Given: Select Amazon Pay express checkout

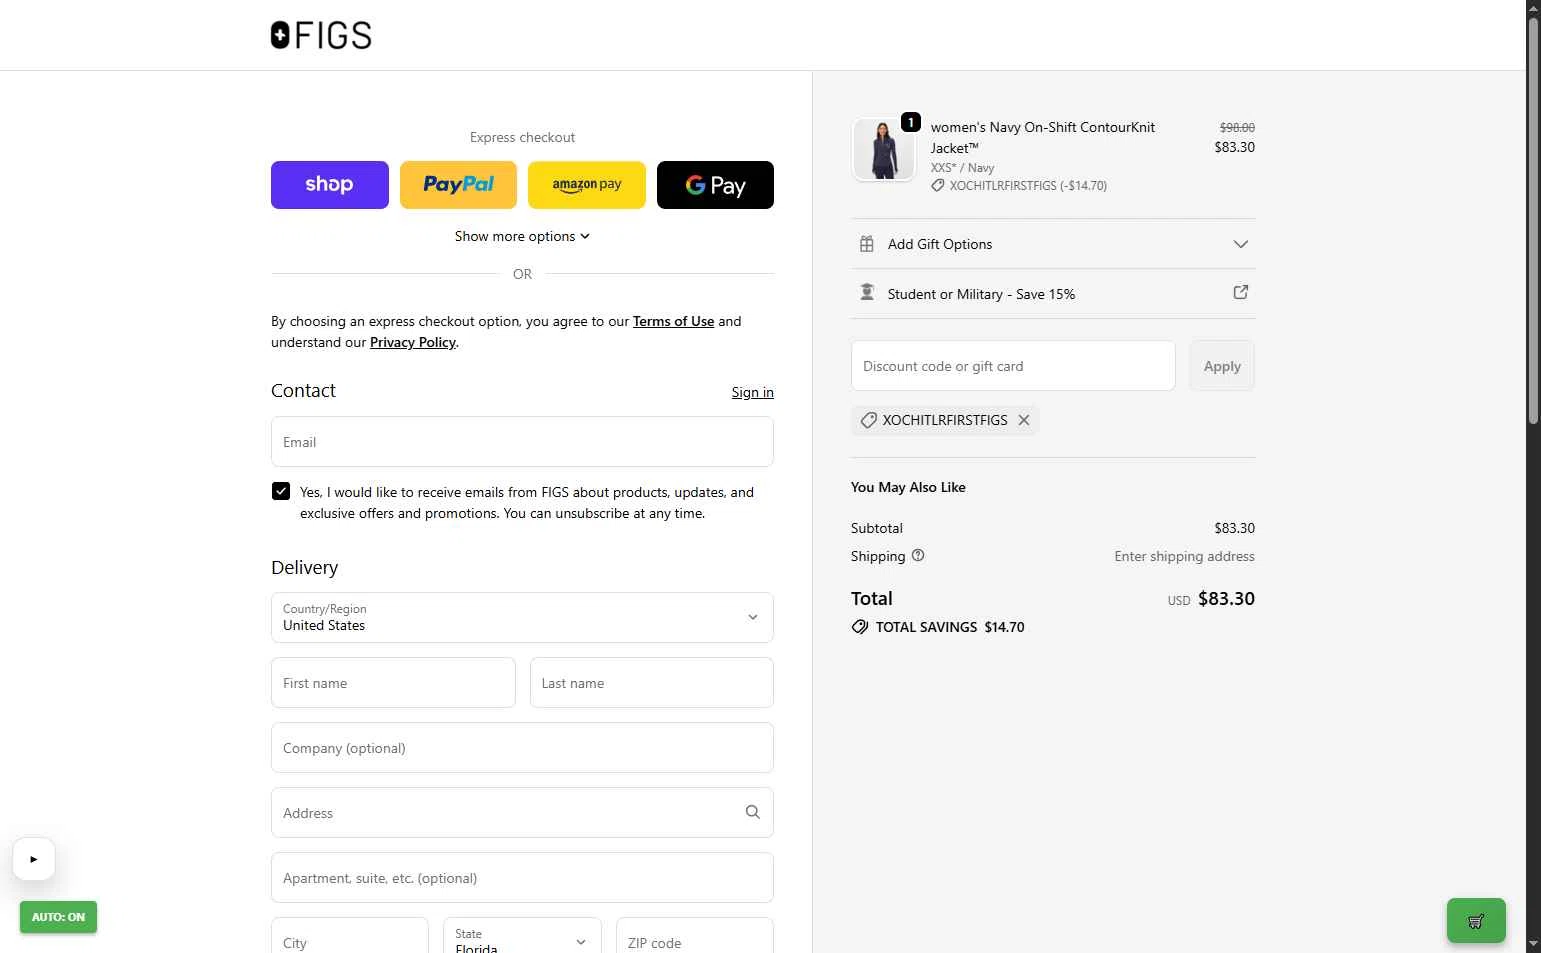Looking at the screenshot, I should [x=587, y=185].
